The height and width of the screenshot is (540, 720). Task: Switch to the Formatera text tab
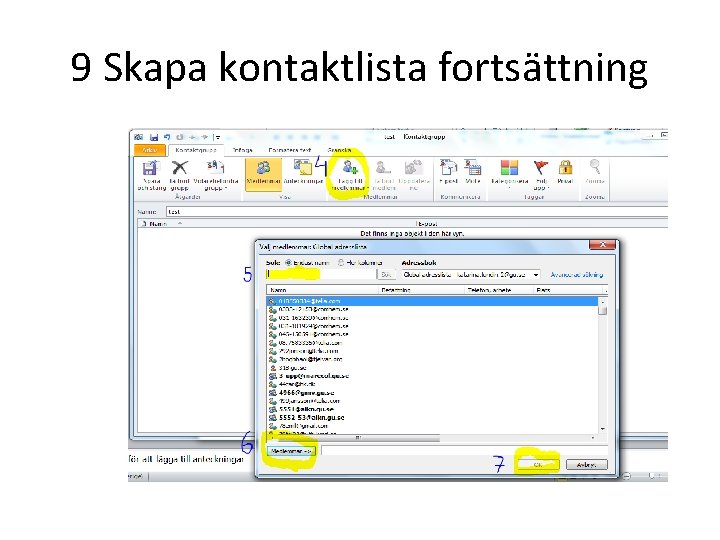click(x=290, y=150)
